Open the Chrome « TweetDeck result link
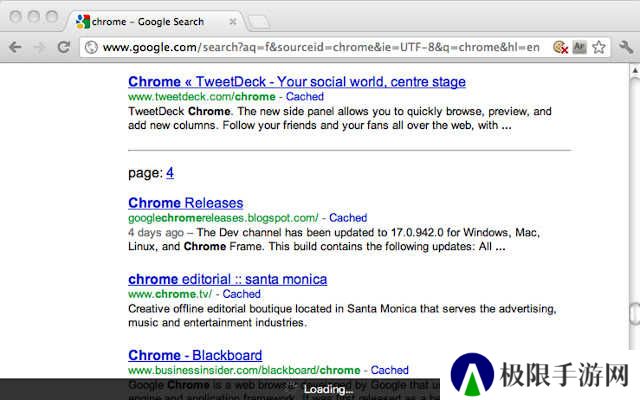Viewport: 640px width, 400px height. (297, 82)
